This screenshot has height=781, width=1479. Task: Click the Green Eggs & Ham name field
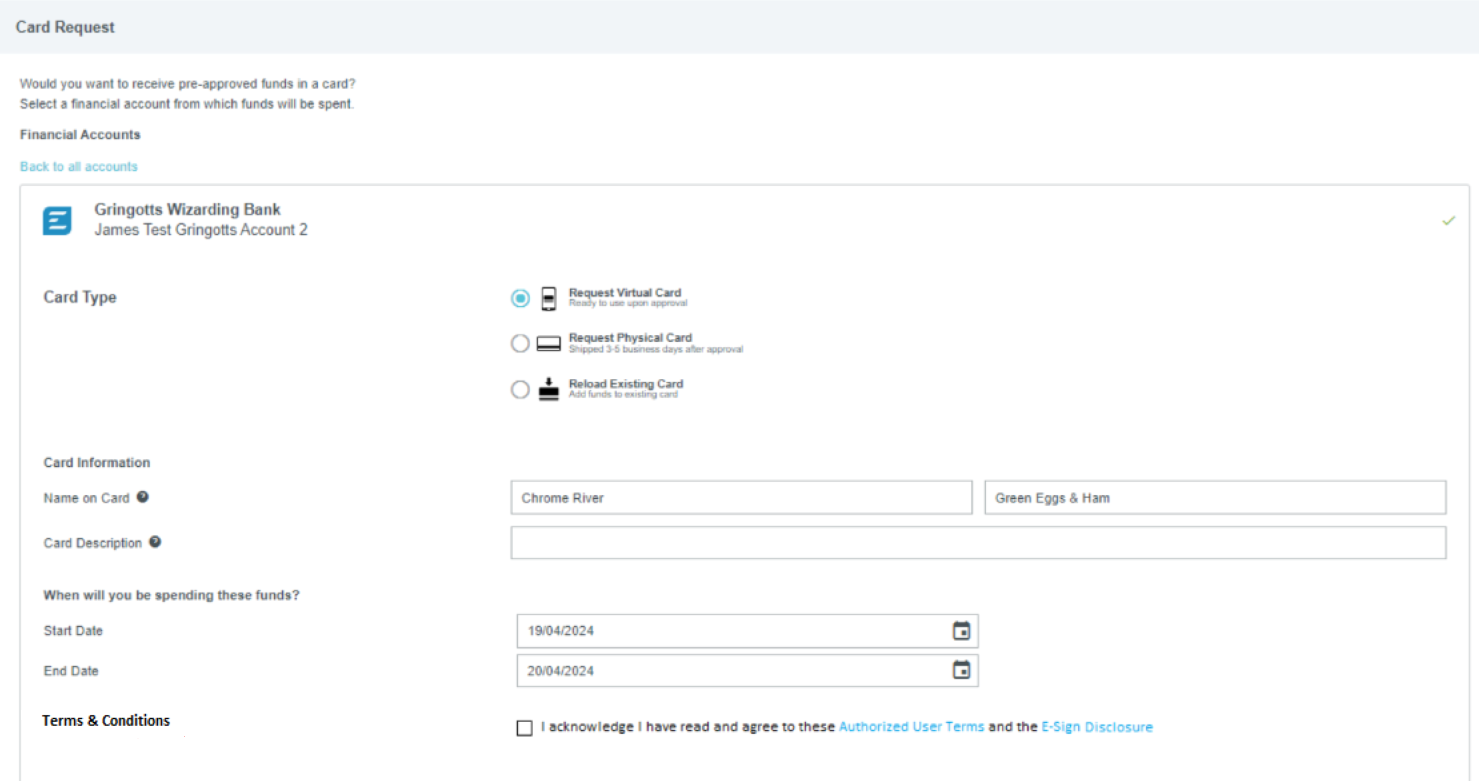(1214, 498)
